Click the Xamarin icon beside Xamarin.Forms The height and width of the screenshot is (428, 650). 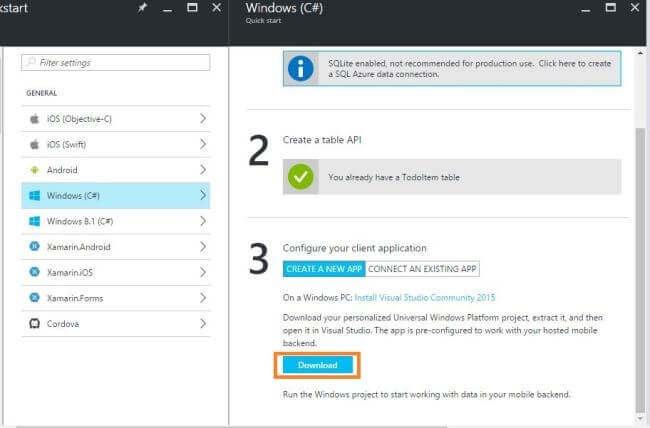[34, 298]
